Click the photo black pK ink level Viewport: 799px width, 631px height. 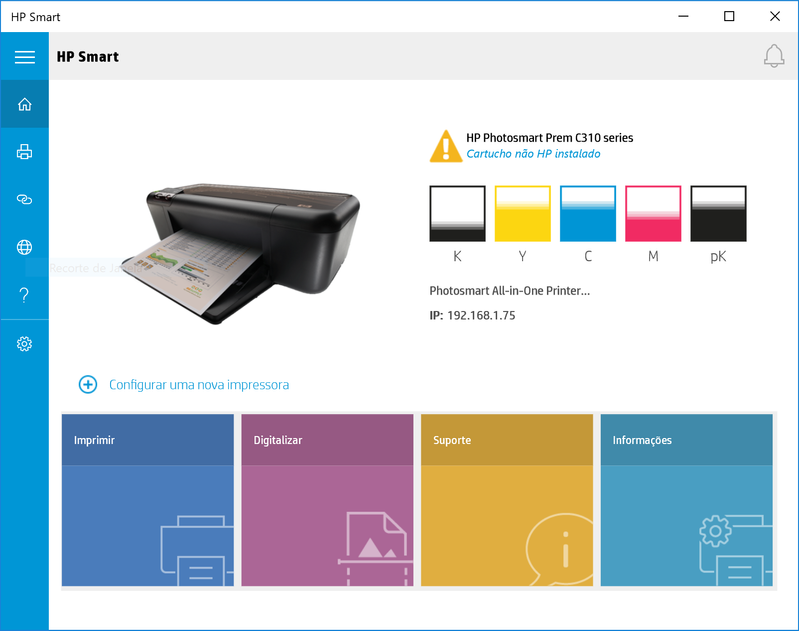click(718, 214)
